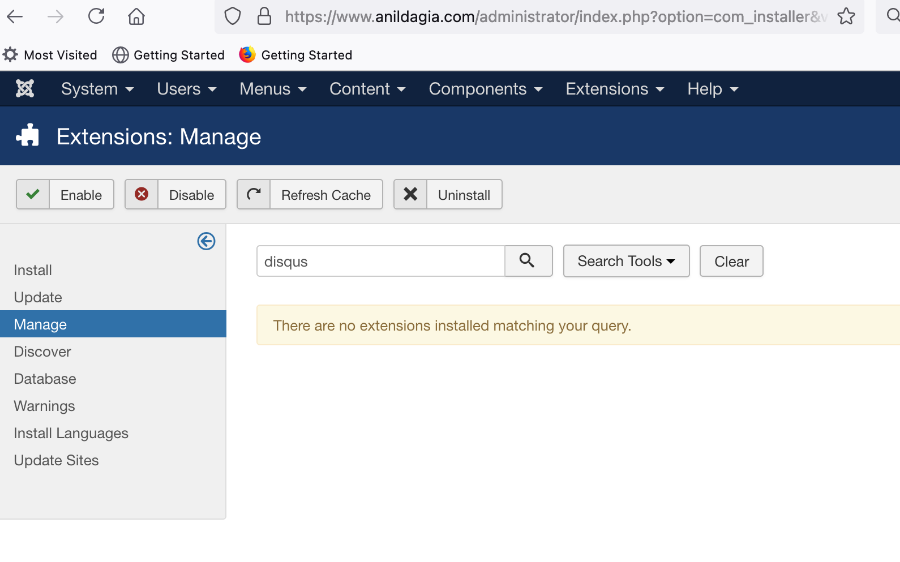This screenshot has width=900, height=562.
Task: Click the disqus search input field
Action: (381, 261)
